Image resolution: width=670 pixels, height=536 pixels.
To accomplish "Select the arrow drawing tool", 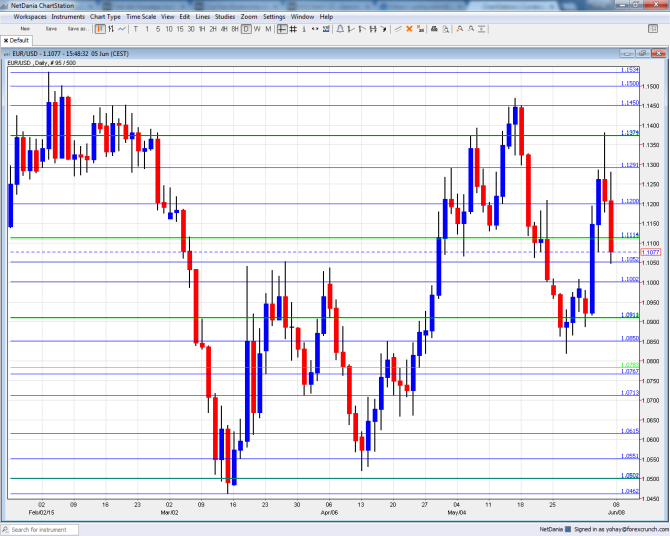I will coord(384,29).
